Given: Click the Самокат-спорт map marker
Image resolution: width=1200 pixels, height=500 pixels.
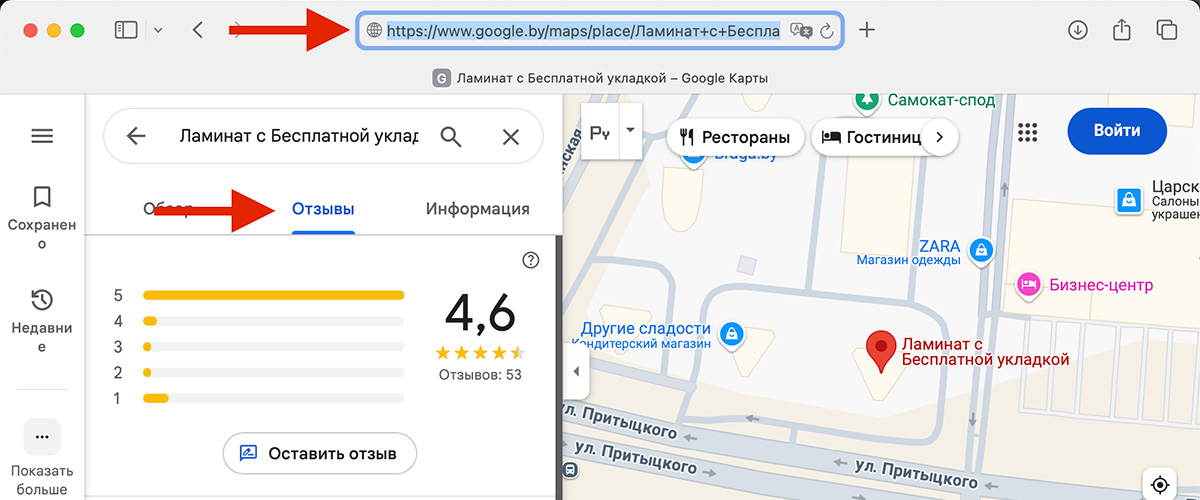Looking at the screenshot, I should 869,100.
